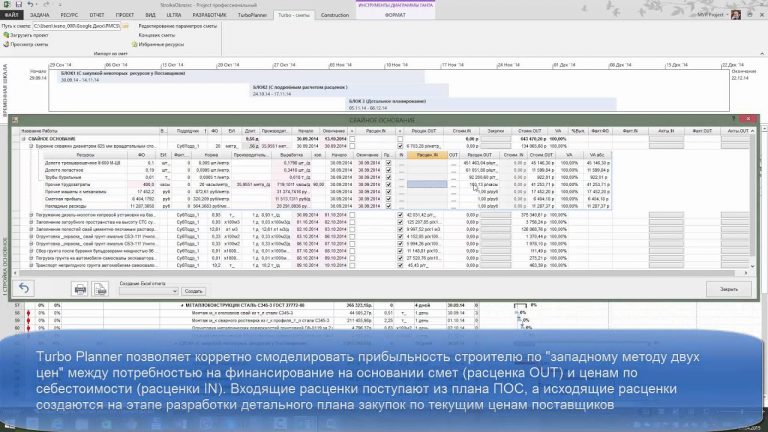The height and width of the screenshot is (432, 768).
Task: Click the Путь к смете path field
Action: pyautogui.click(x=76, y=26)
